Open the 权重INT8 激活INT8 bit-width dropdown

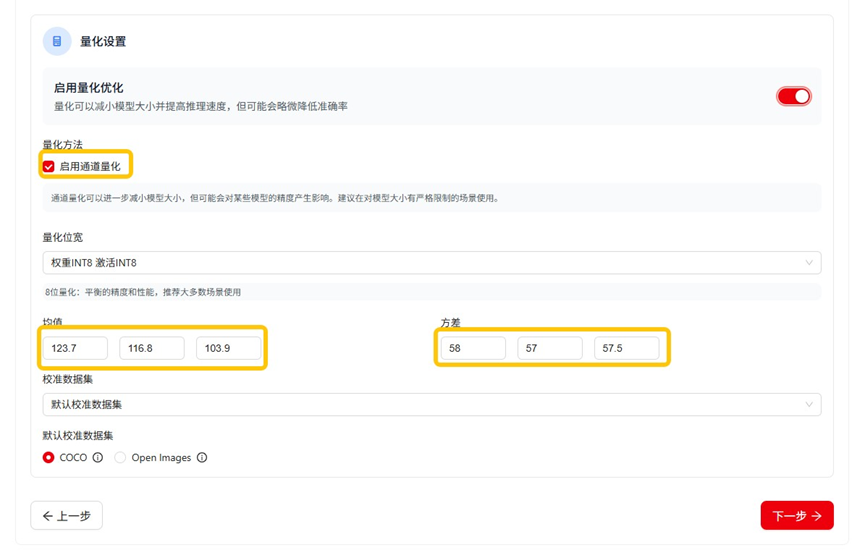432,263
